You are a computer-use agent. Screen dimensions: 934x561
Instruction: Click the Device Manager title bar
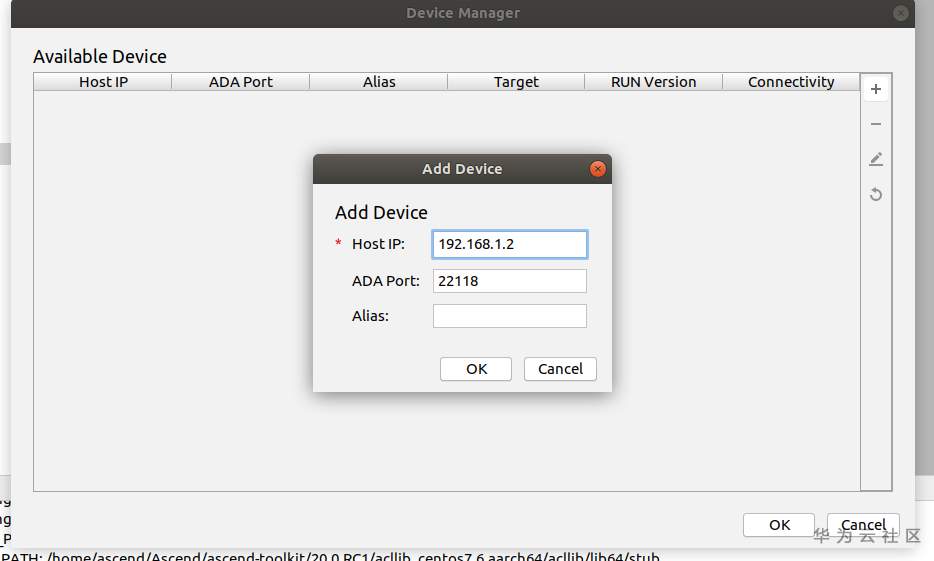click(463, 13)
